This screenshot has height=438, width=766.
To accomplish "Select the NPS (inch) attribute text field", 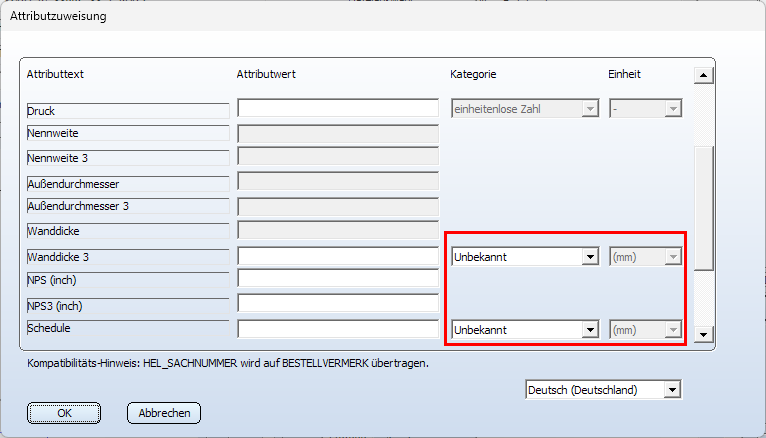I will point(128,280).
